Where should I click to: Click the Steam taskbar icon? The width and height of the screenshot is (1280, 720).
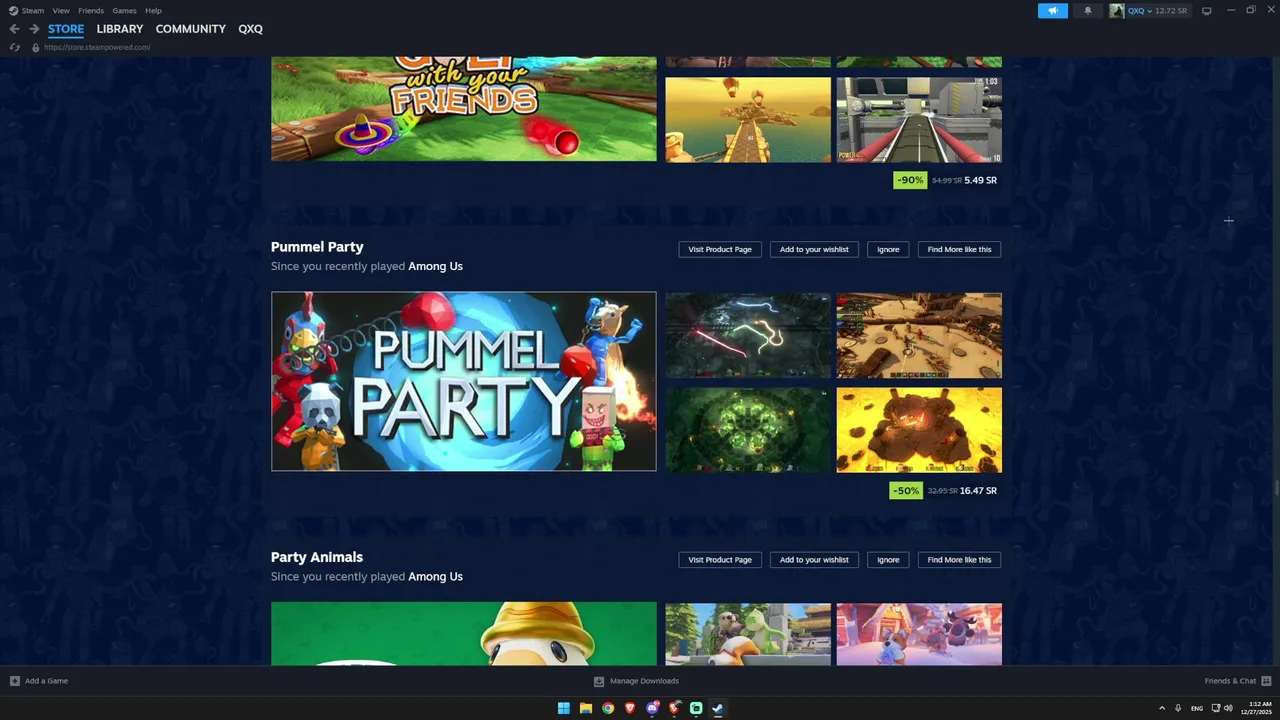pos(718,708)
